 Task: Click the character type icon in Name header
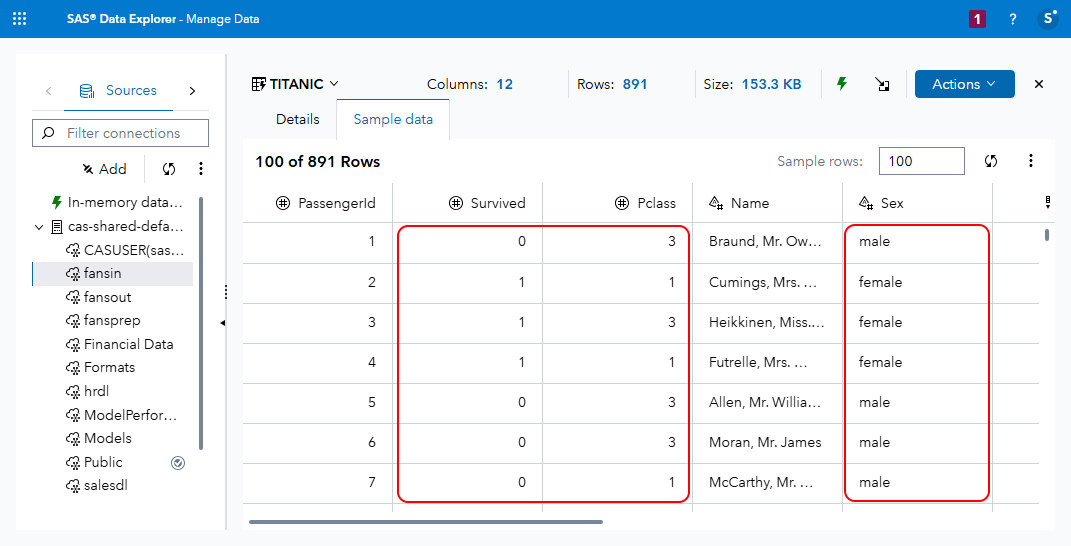(716, 203)
